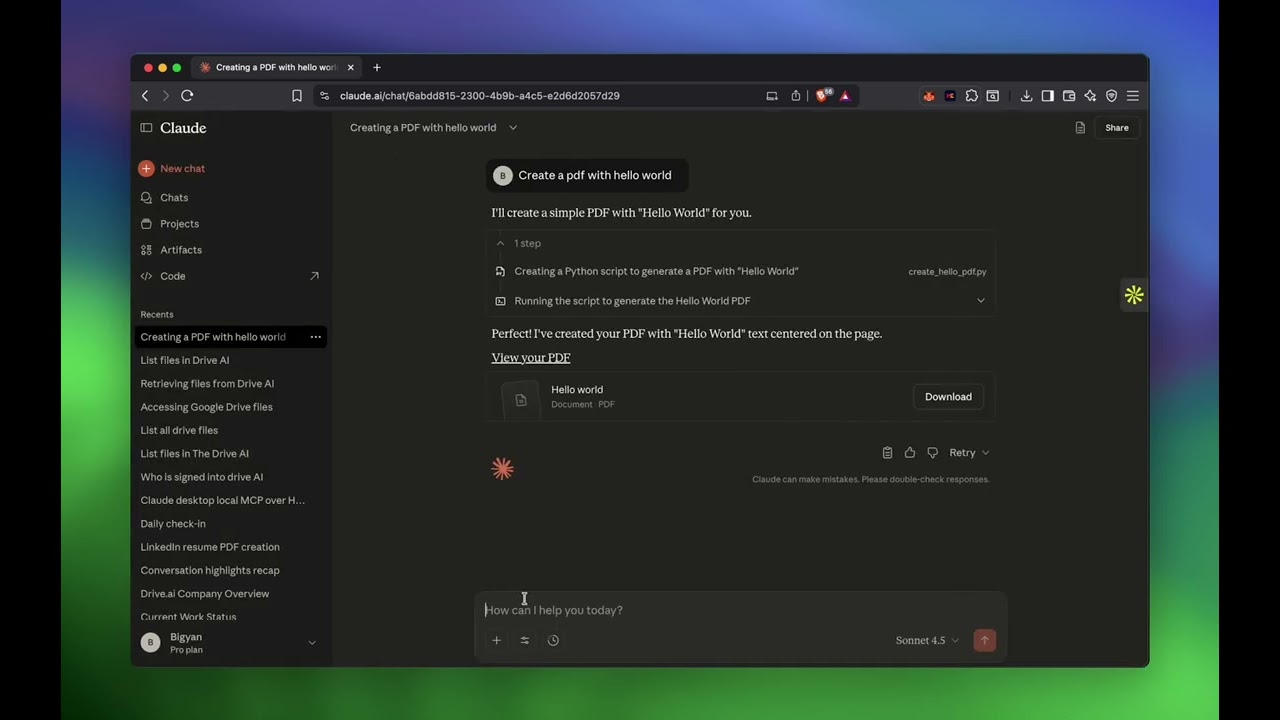This screenshot has width=1280, height=720.
Task: Select the 'Creating a PDF with hello world' tab
Action: (x=276, y=68)
